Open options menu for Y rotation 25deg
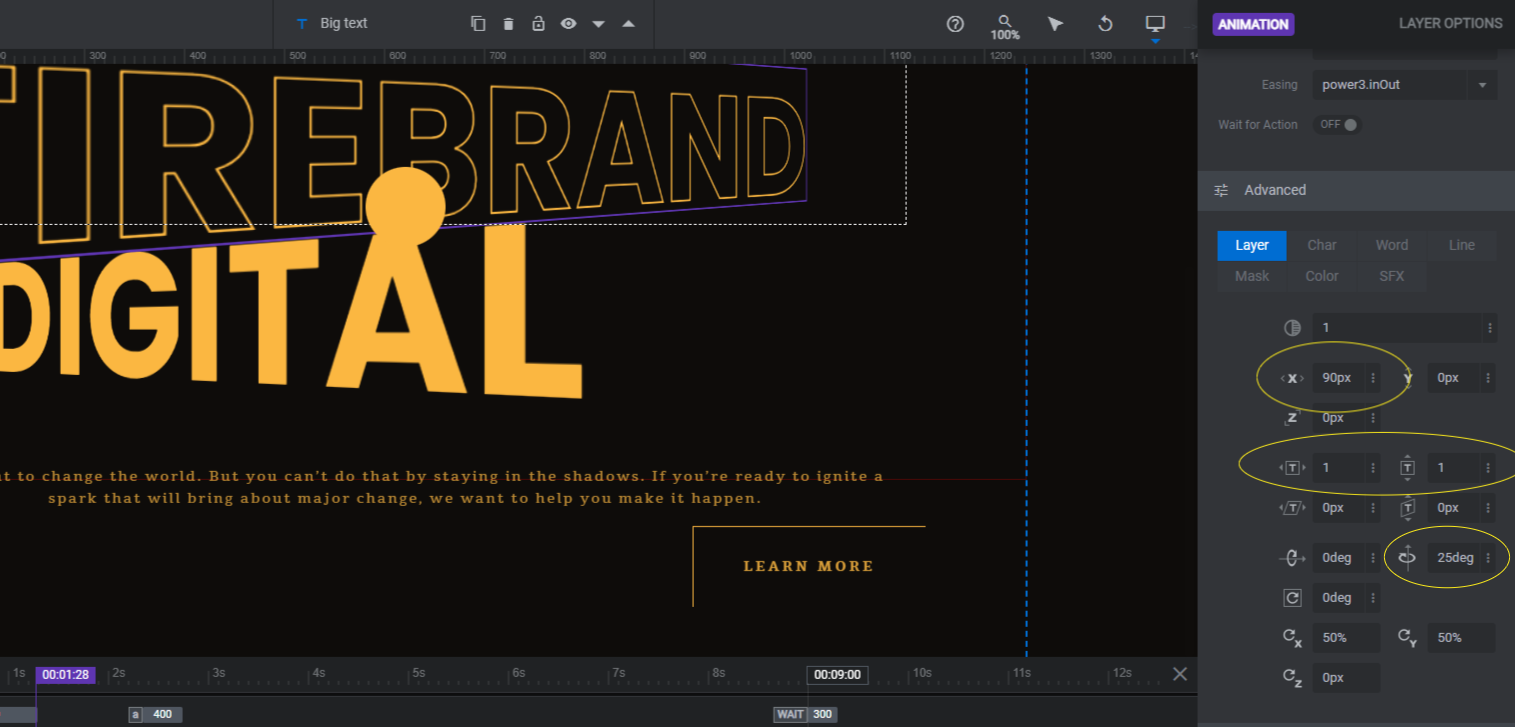 tap(1489, 558)
